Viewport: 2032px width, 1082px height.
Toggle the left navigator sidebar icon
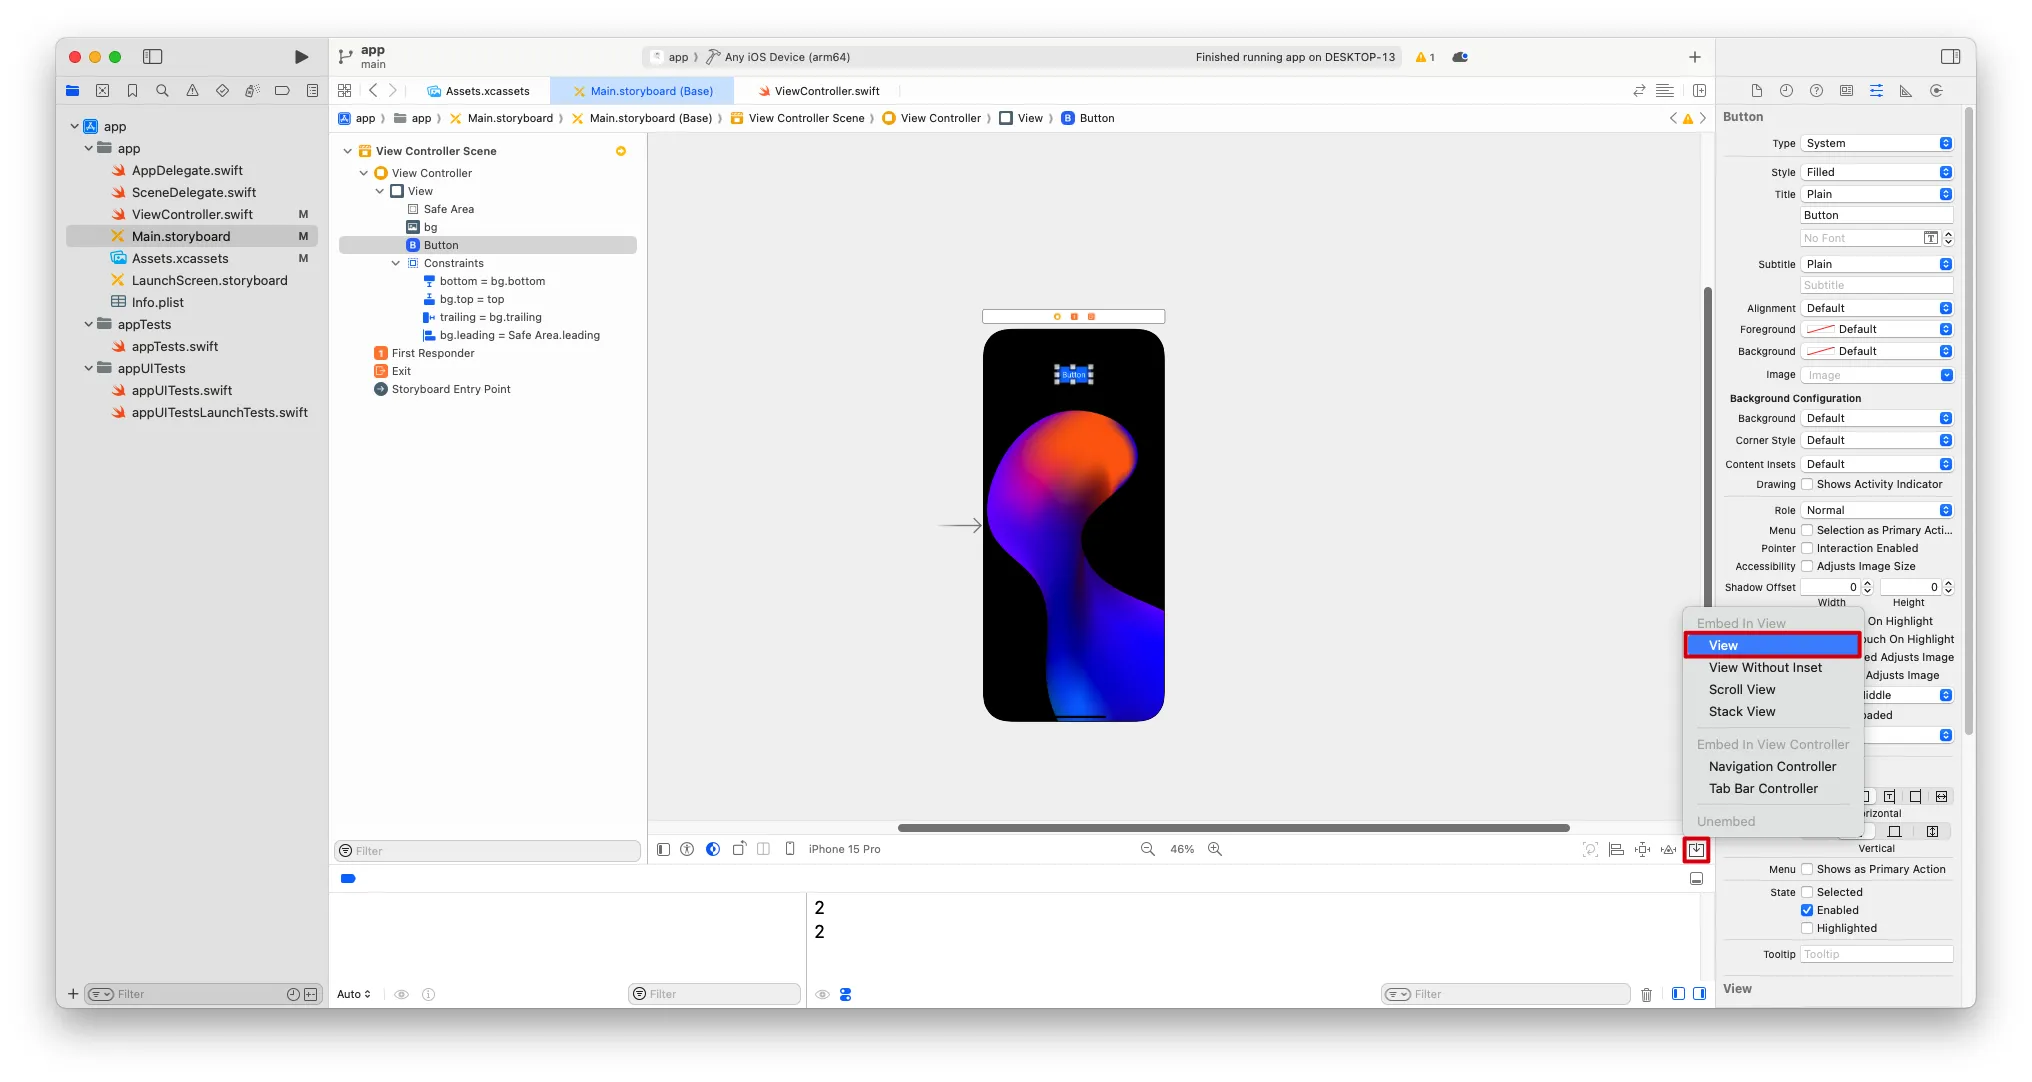(x=153, y=57)
